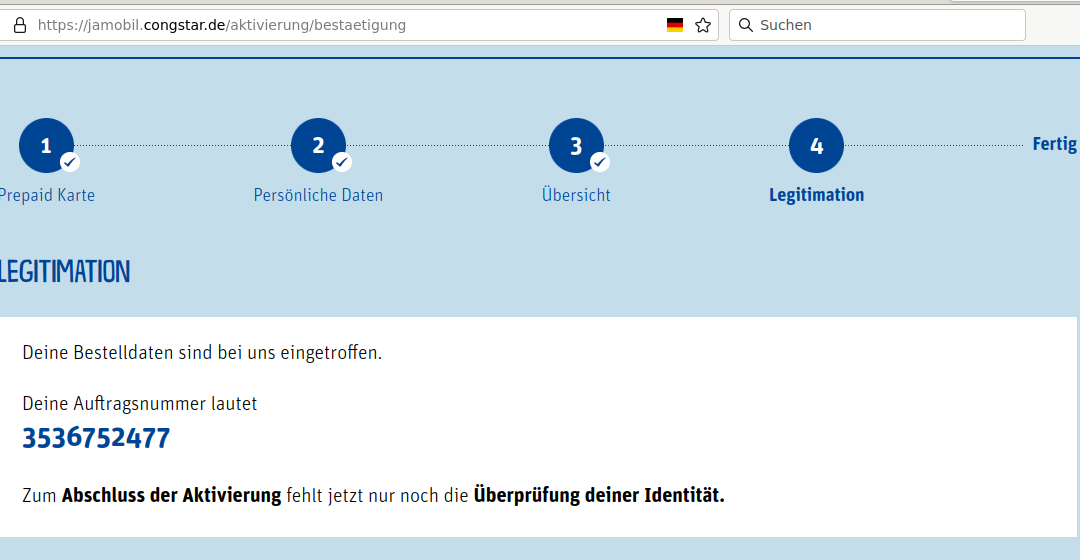
Task: Click the Fertig final step label
Action: click(1054, 144)
